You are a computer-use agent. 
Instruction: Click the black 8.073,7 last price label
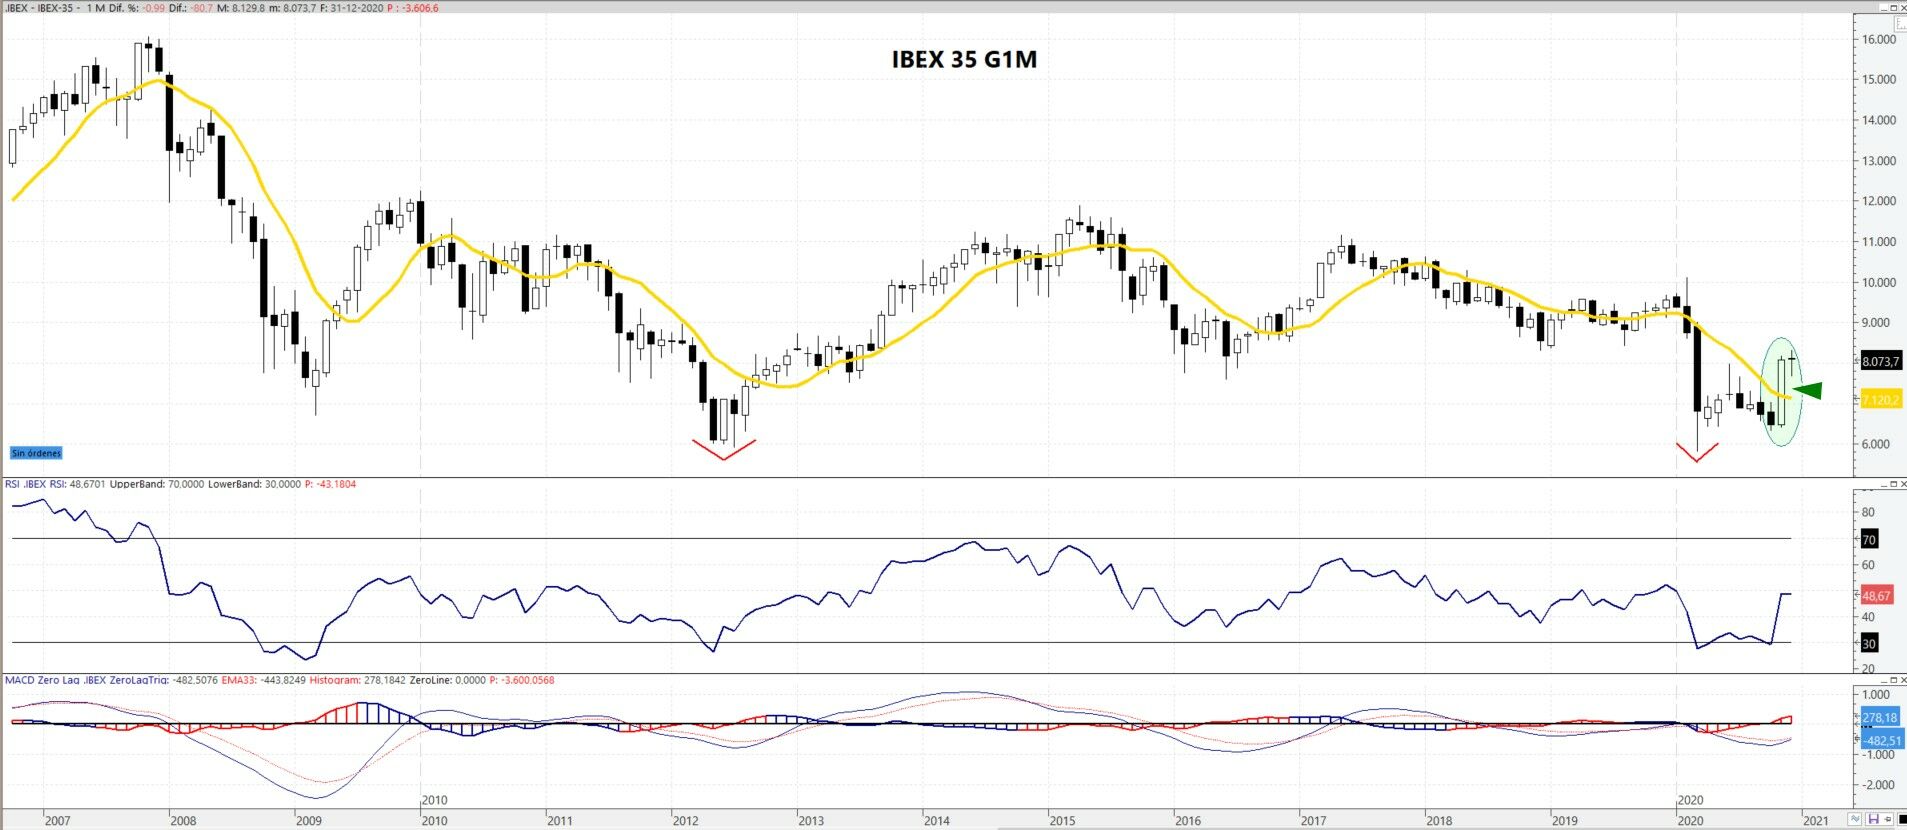(x=1880, y=361)
